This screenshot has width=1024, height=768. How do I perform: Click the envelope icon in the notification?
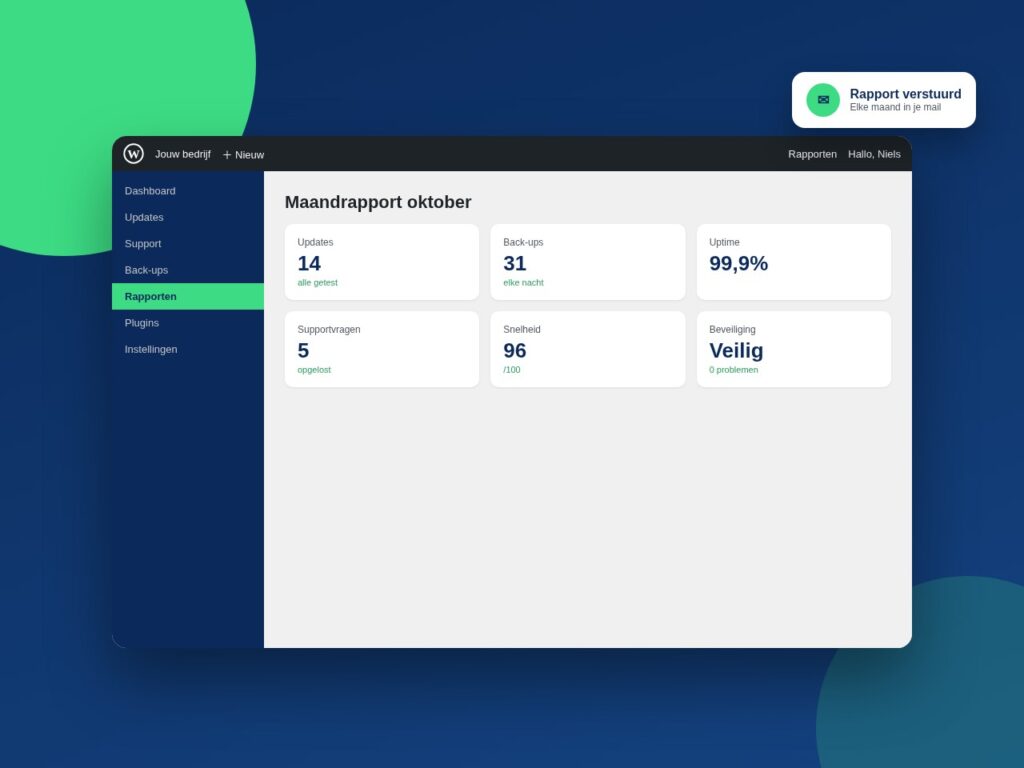coord(823,100)
